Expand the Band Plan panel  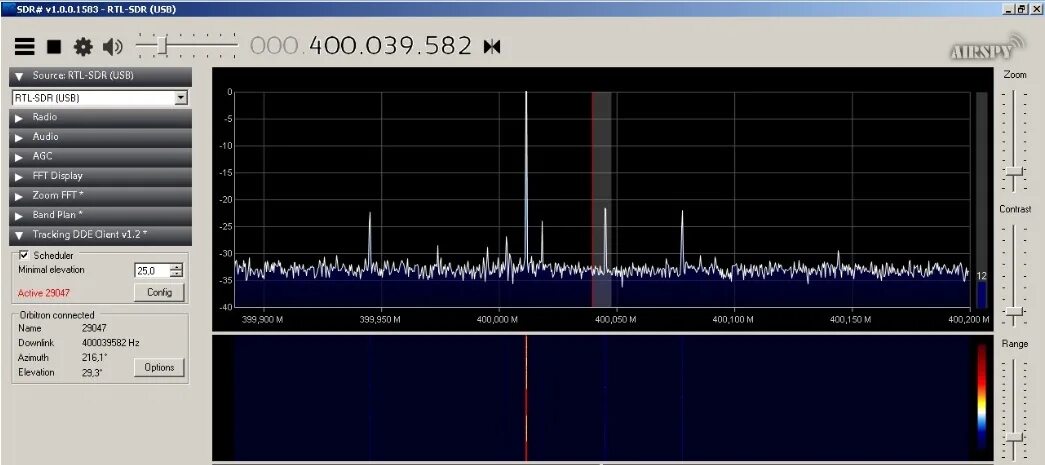click(x=101, y=215)
